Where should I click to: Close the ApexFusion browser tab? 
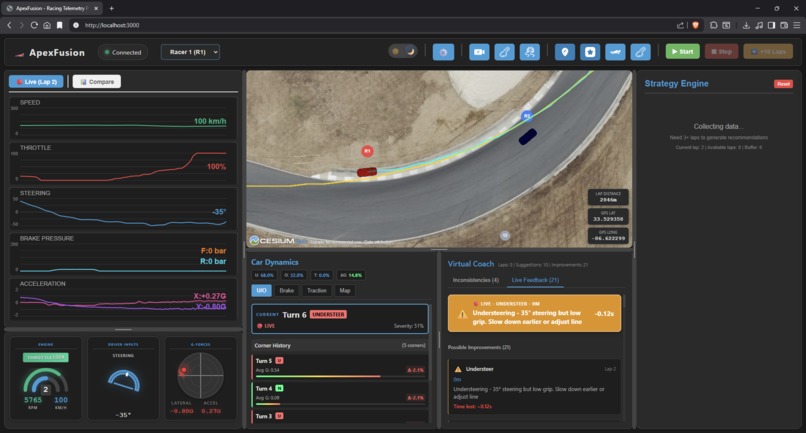click(96, 8)
